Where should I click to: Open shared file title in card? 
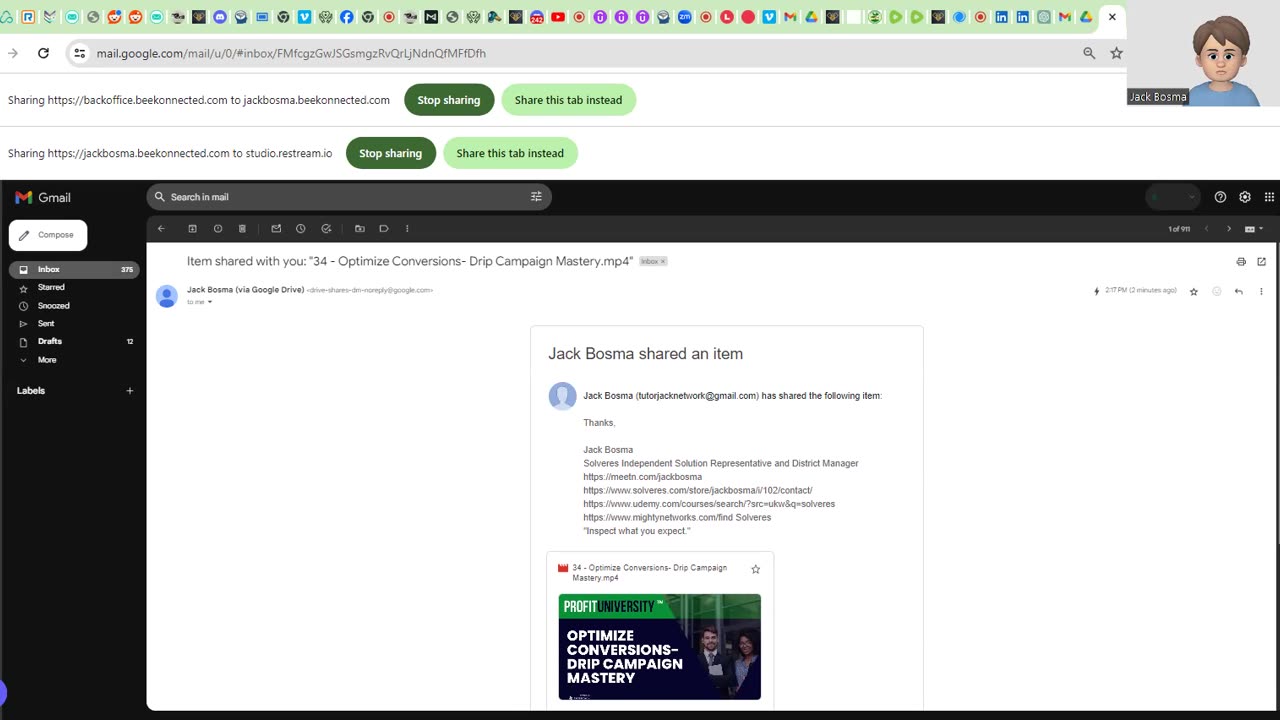[x=650, y=573]
